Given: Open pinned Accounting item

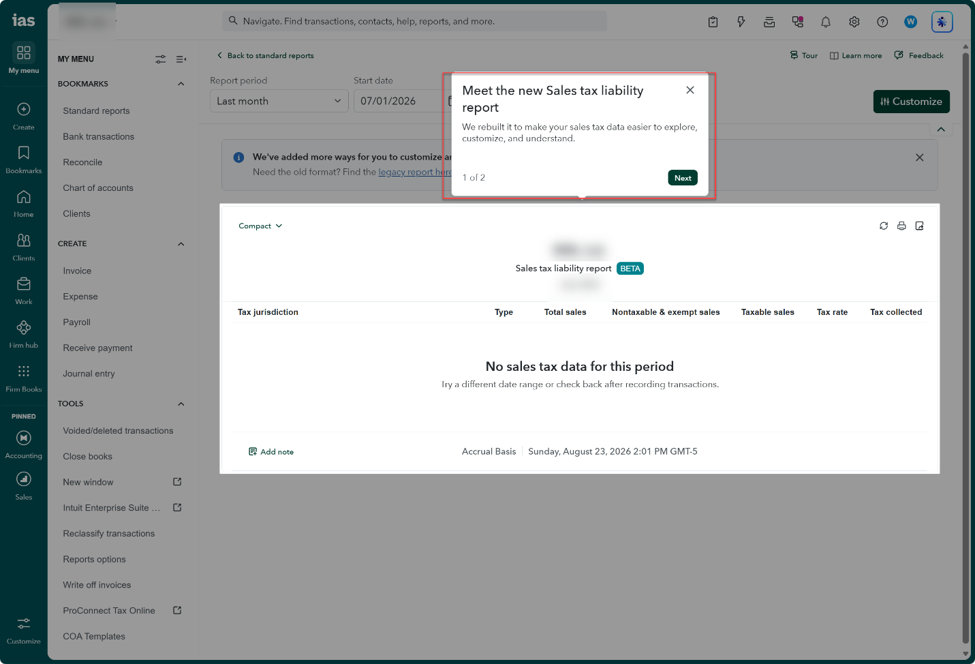Looking at the screenshot, I should coord(24,445).
